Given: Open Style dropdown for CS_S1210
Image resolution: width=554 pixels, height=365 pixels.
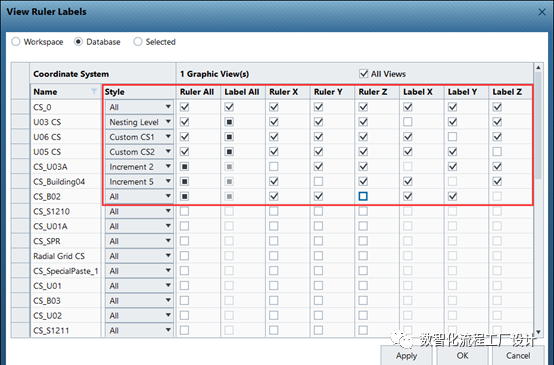Looking at the screenshot, I should pyautogui.click(x=139, y=211).
